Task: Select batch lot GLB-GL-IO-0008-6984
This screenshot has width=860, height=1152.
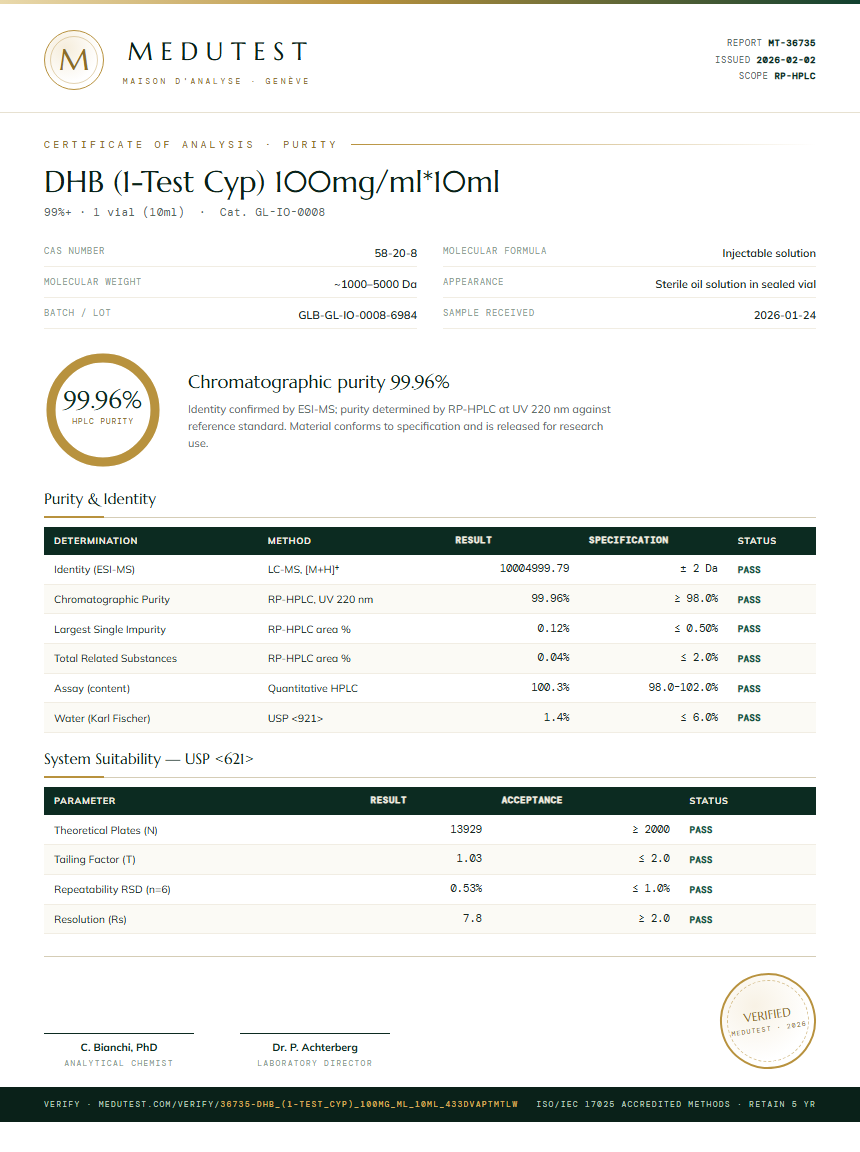Action: (x=358, y=314)
